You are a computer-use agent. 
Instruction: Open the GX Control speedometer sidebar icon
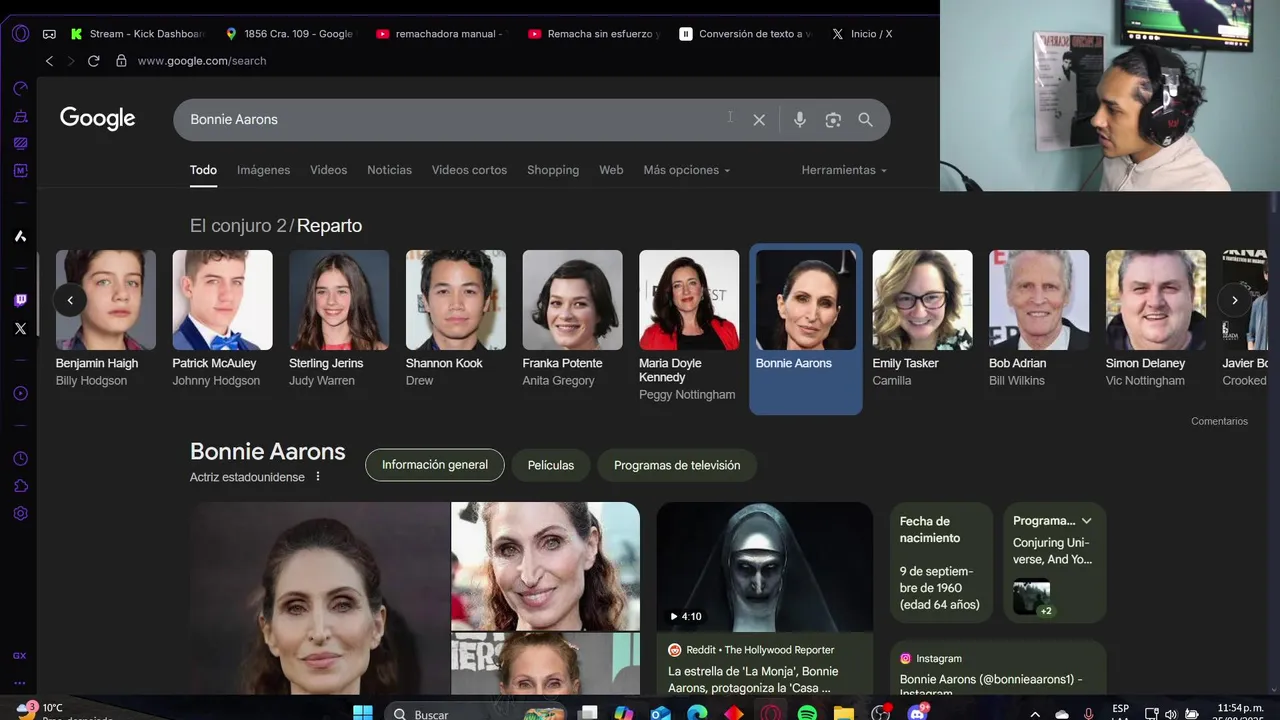point(20,89)
